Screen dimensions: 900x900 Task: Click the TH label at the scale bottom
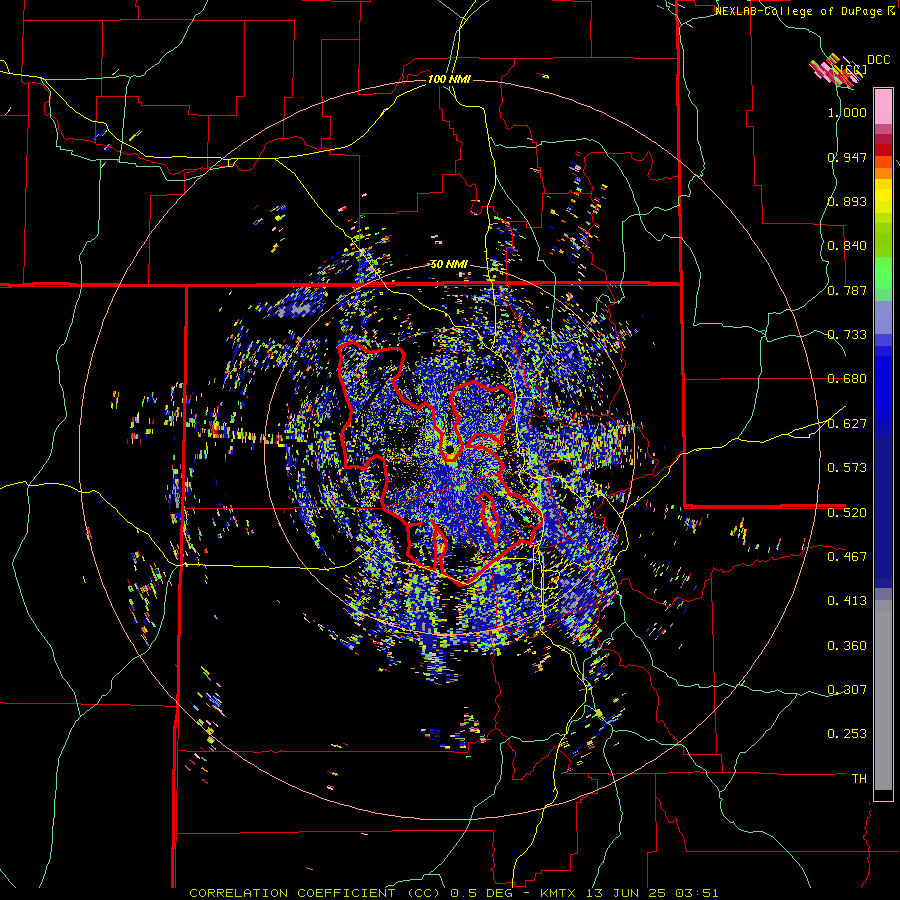(x=859, y=779)
